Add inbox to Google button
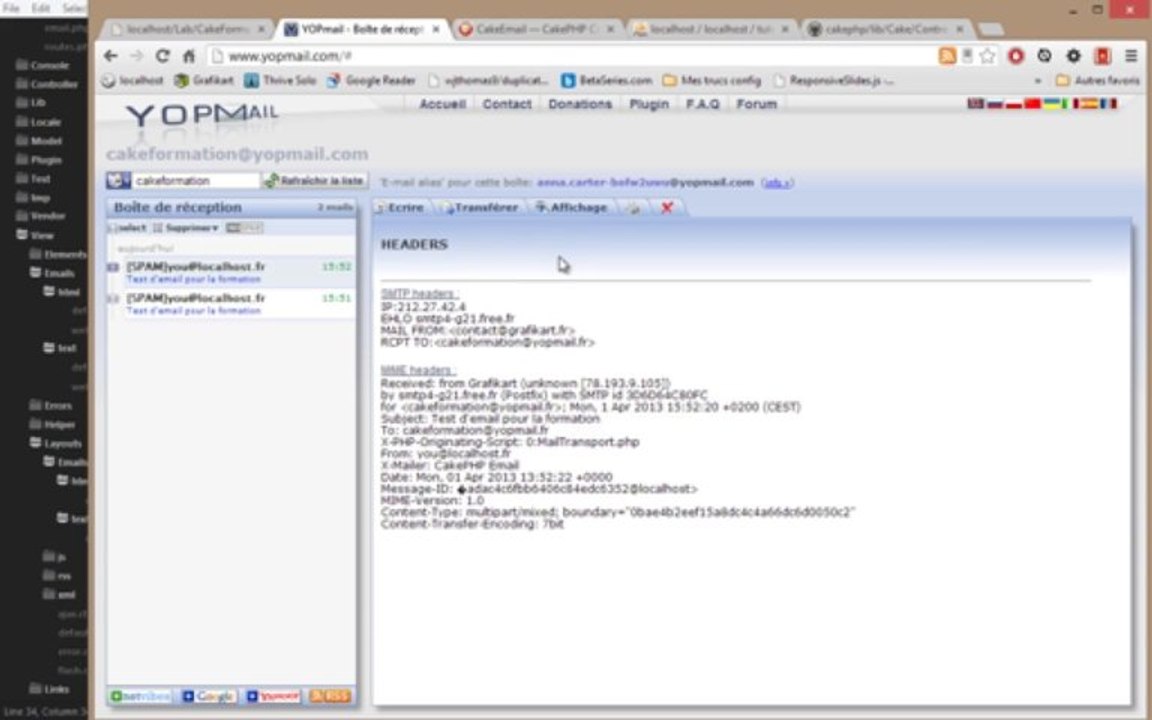 (209, 696)
